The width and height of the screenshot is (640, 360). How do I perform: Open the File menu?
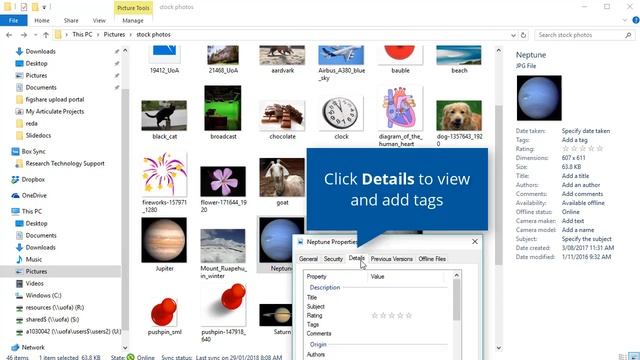coord(13,20)
